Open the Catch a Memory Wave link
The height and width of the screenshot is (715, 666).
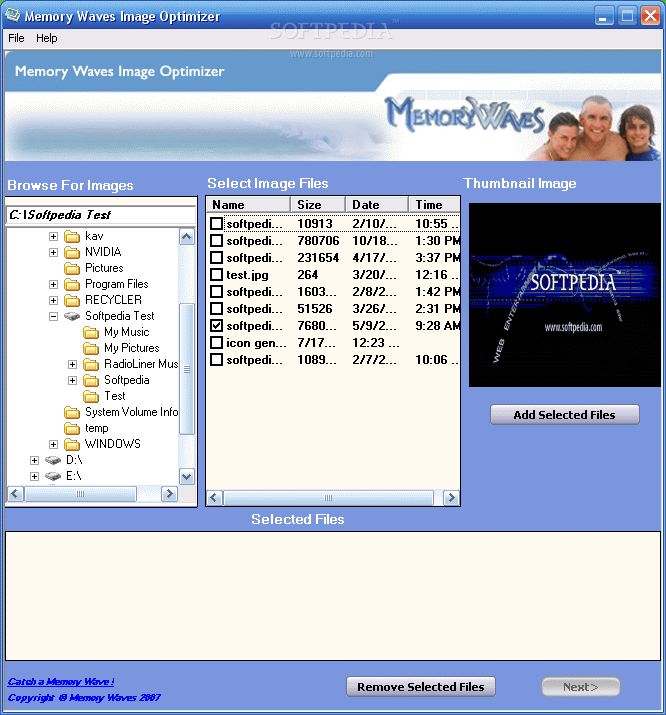[61, 681]
